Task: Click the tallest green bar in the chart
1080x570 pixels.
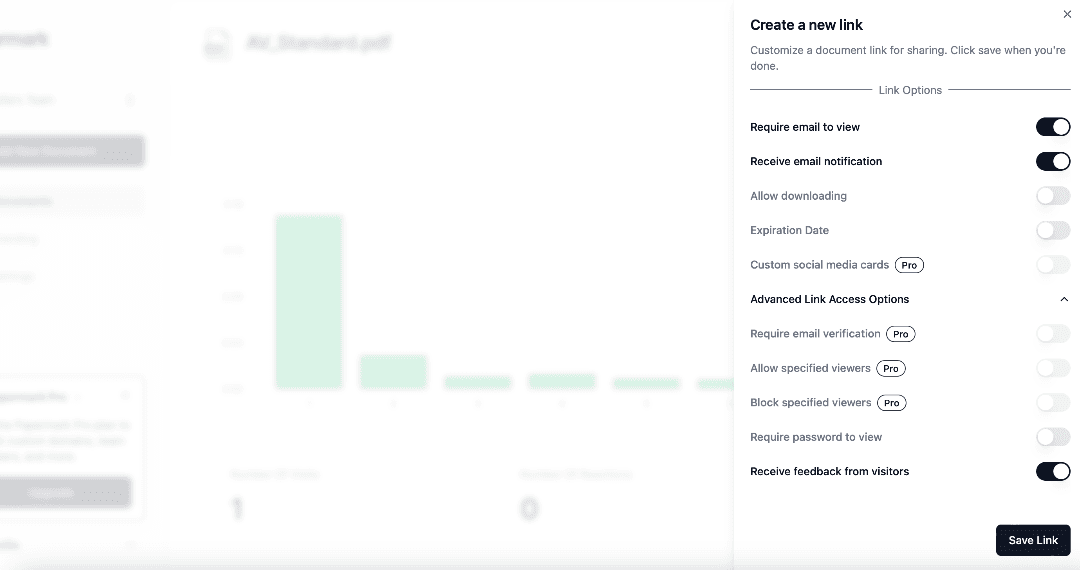Action: (x=309, y=301)
